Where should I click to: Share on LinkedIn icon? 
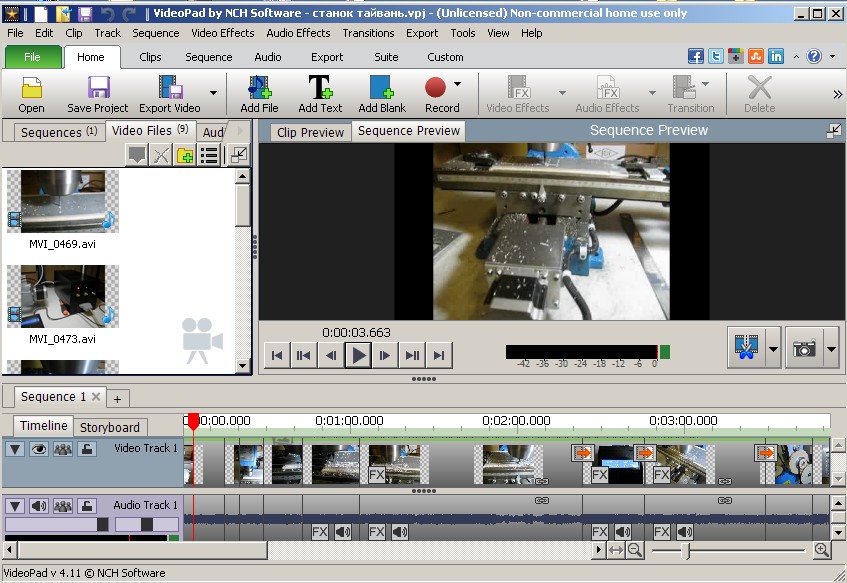tap(776, 56)
